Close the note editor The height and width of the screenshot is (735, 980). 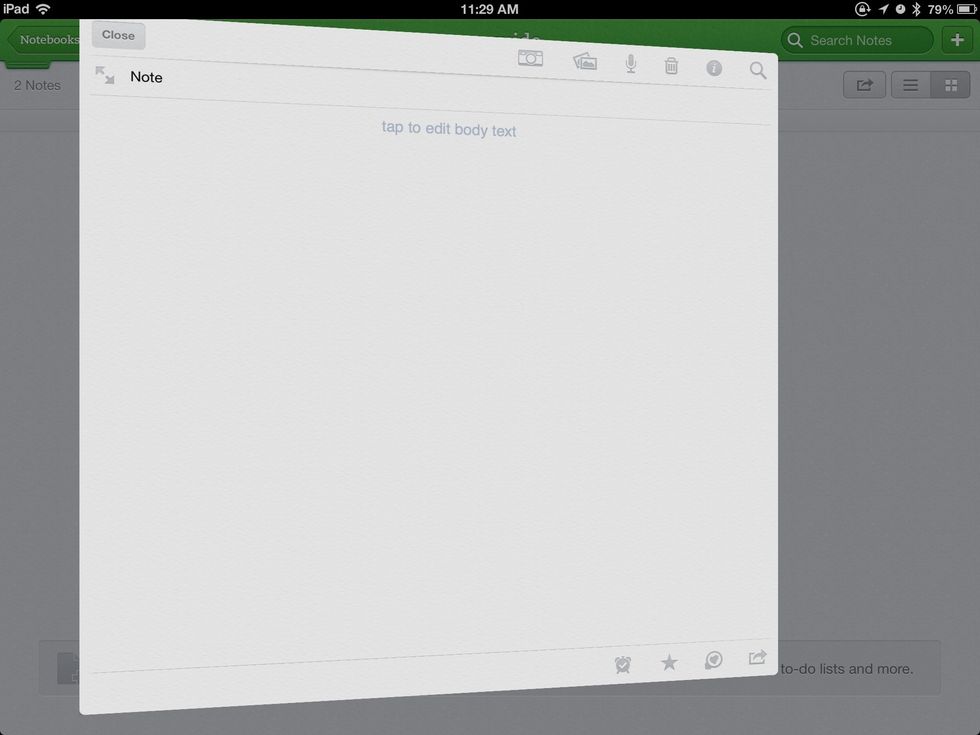coord(117,34)
